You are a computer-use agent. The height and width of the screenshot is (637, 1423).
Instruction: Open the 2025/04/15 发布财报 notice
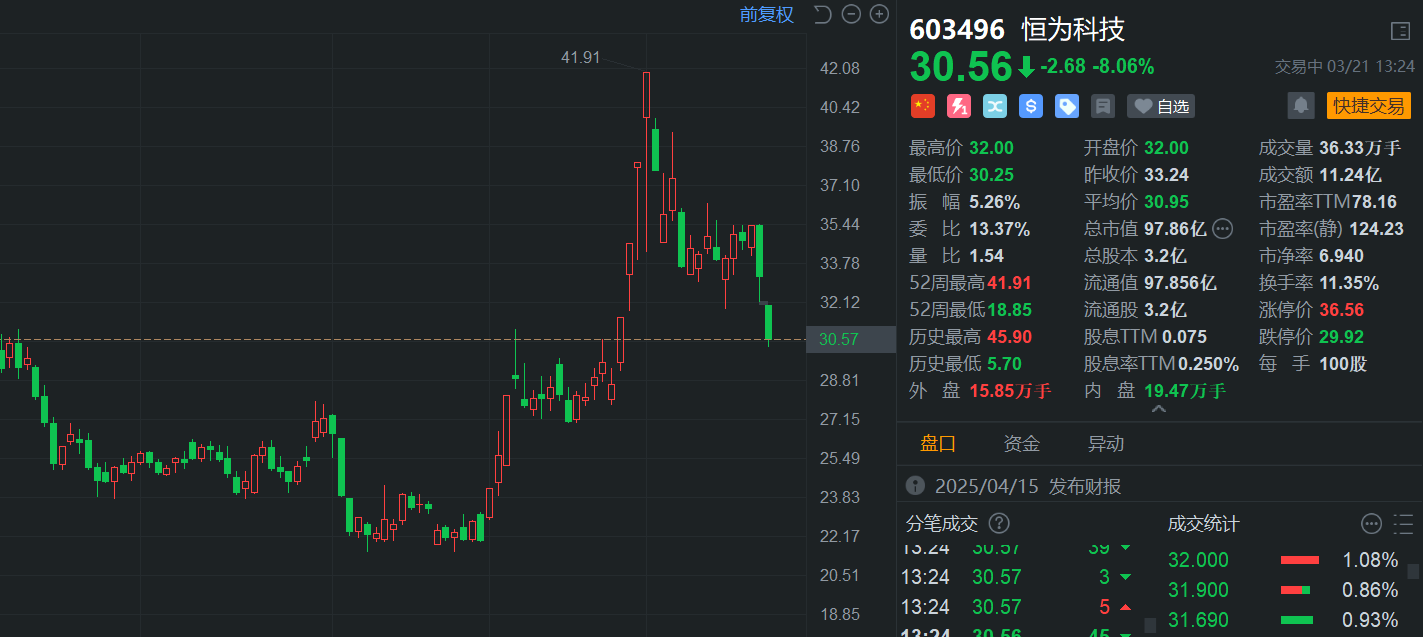tap(1028, 487)
